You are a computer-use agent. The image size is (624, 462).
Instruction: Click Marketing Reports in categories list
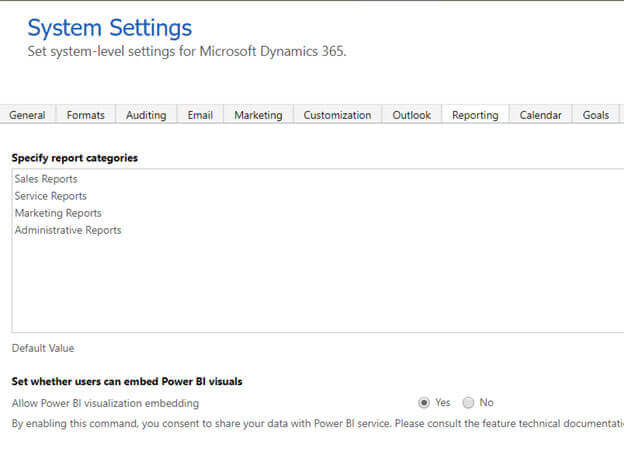point(58,213)
